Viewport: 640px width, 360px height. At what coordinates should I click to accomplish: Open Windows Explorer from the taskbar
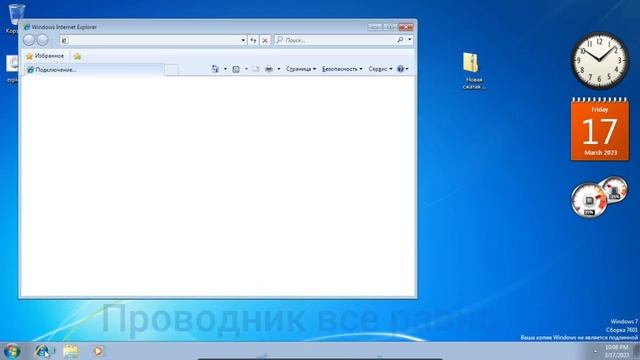pos(71,351)
